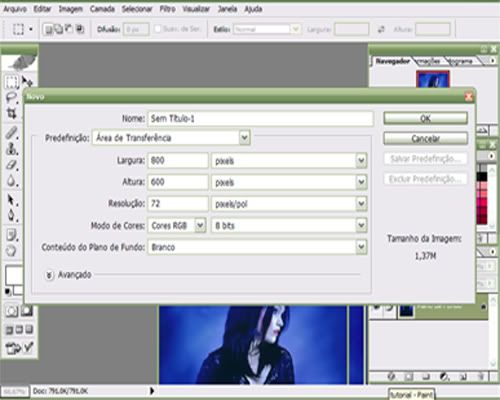Select the Clone Stamp tool
Image resolution: width=500 pixels, height=400 pixels.
[x=11, y=149]
